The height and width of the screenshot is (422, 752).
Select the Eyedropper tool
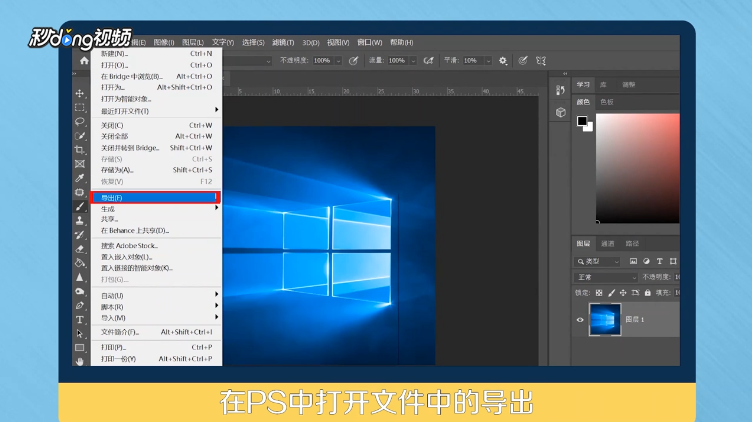(80, 178)
